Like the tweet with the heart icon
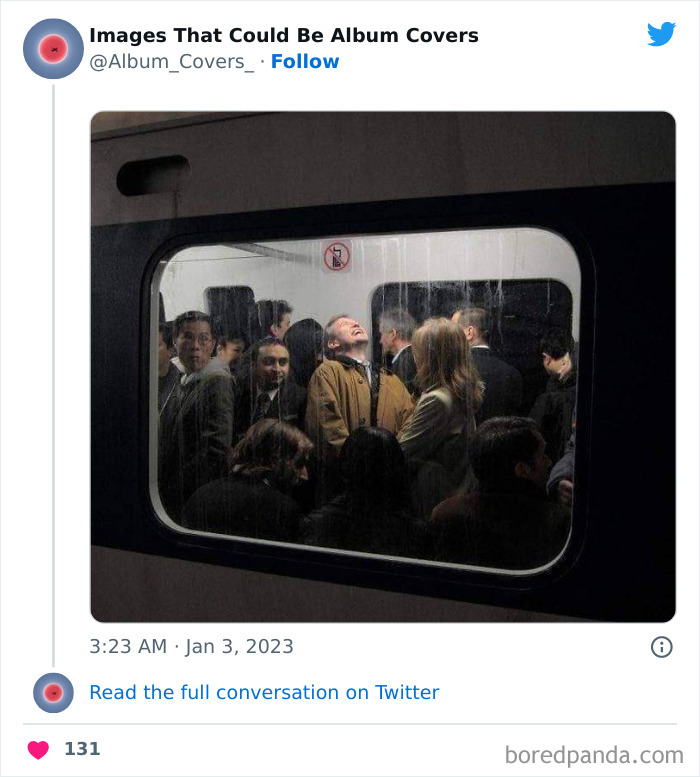This screenshot has height=777, width=700. coord(38,749)
